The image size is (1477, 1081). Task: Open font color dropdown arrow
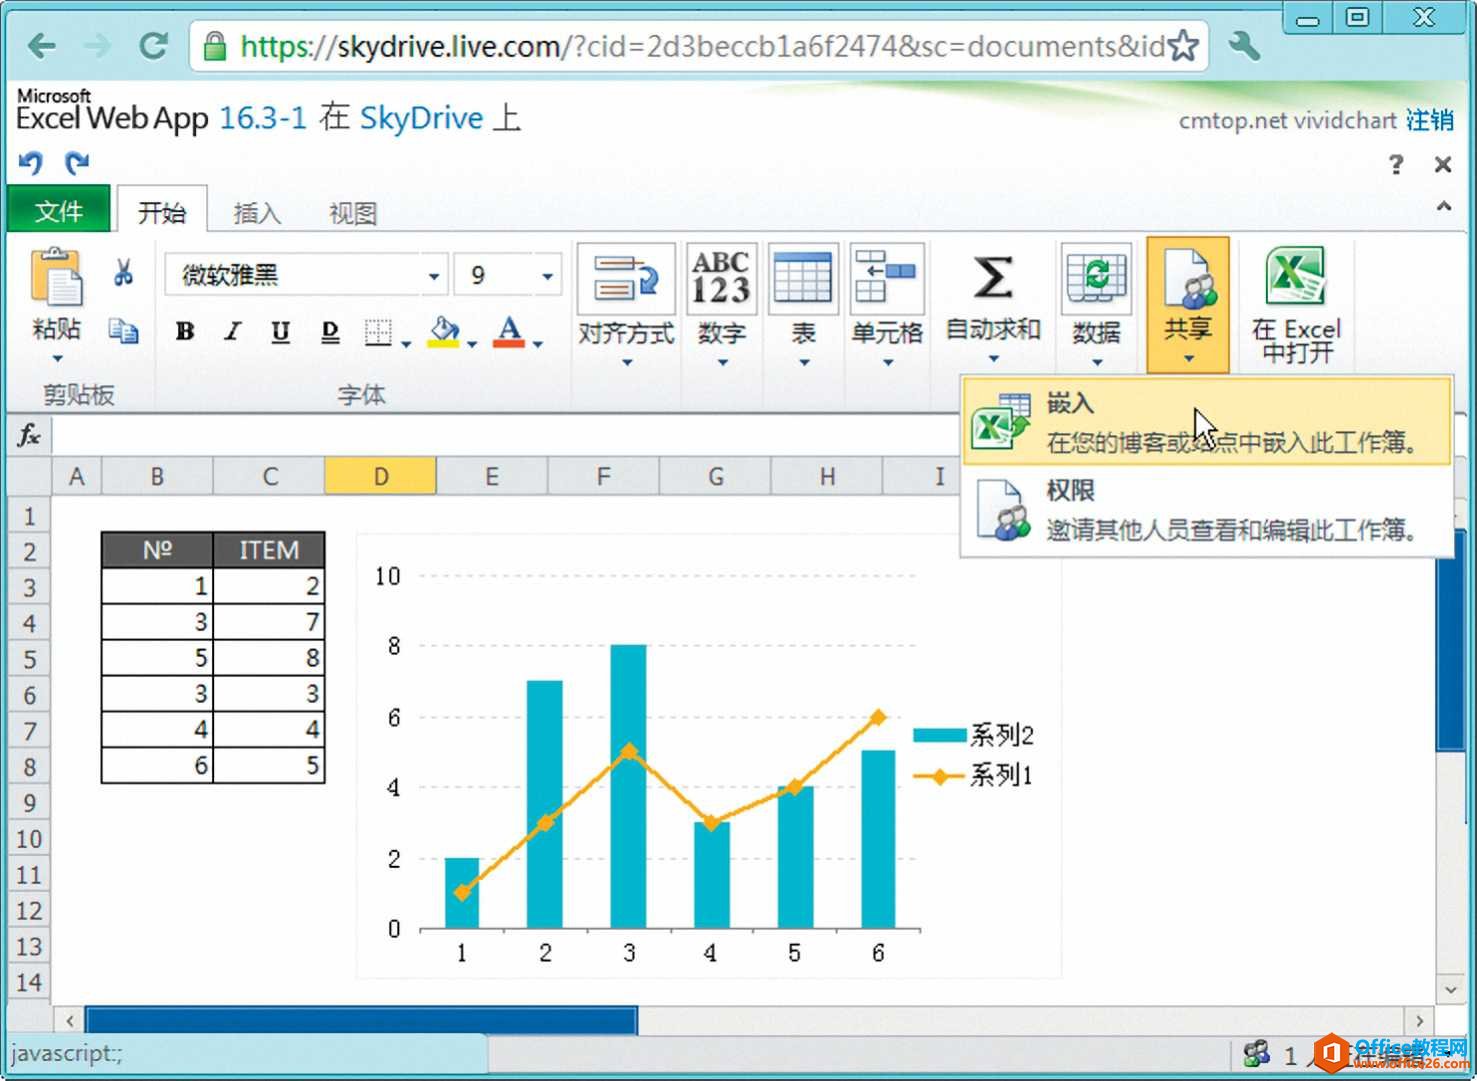point(537,344)
